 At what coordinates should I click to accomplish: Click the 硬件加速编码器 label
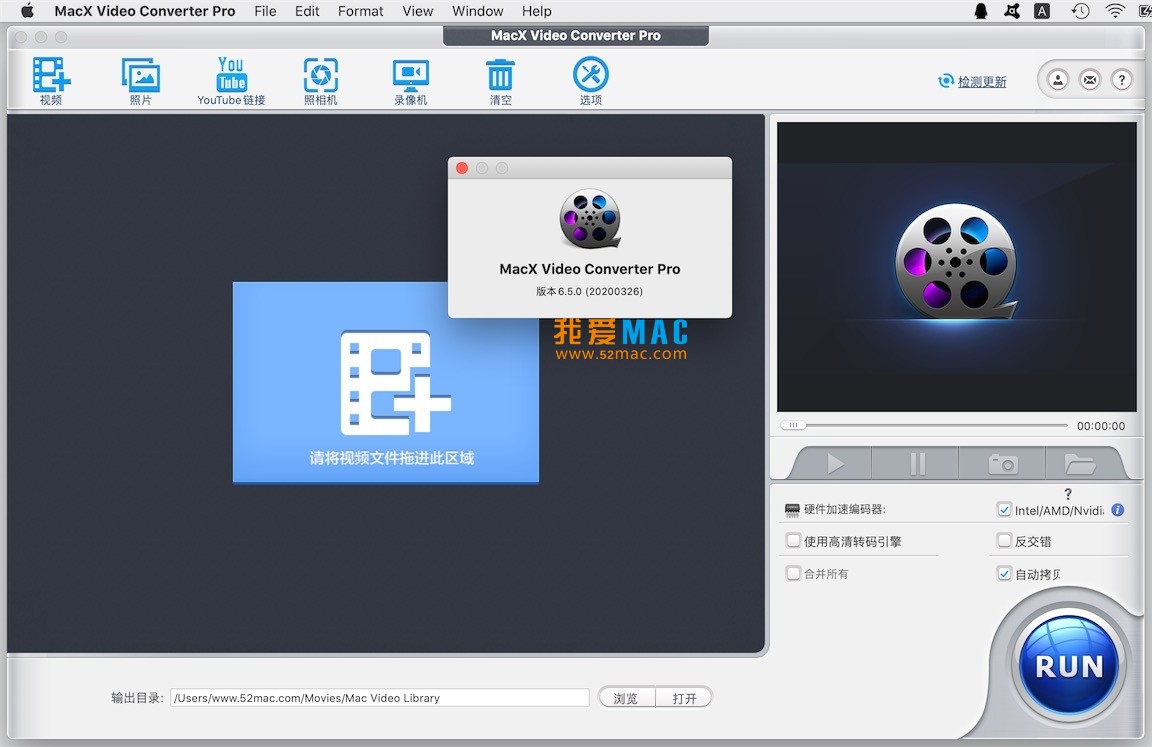pyautogui.click(x=845, y=509)
